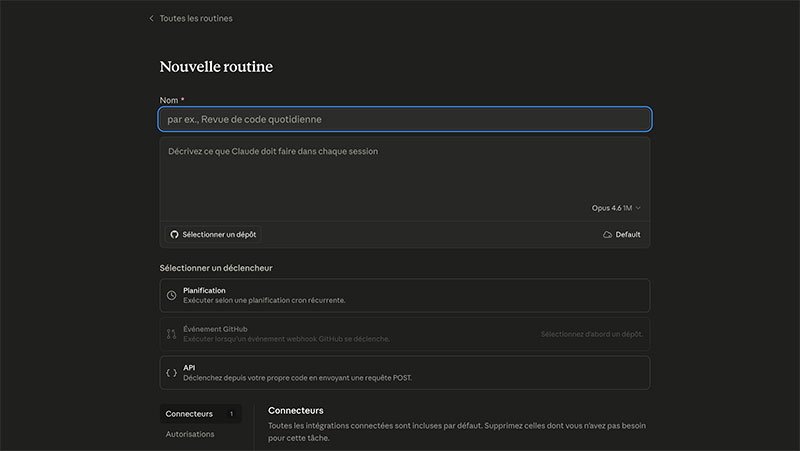Click the Nouvelle routine heading

tap(216, 66)
